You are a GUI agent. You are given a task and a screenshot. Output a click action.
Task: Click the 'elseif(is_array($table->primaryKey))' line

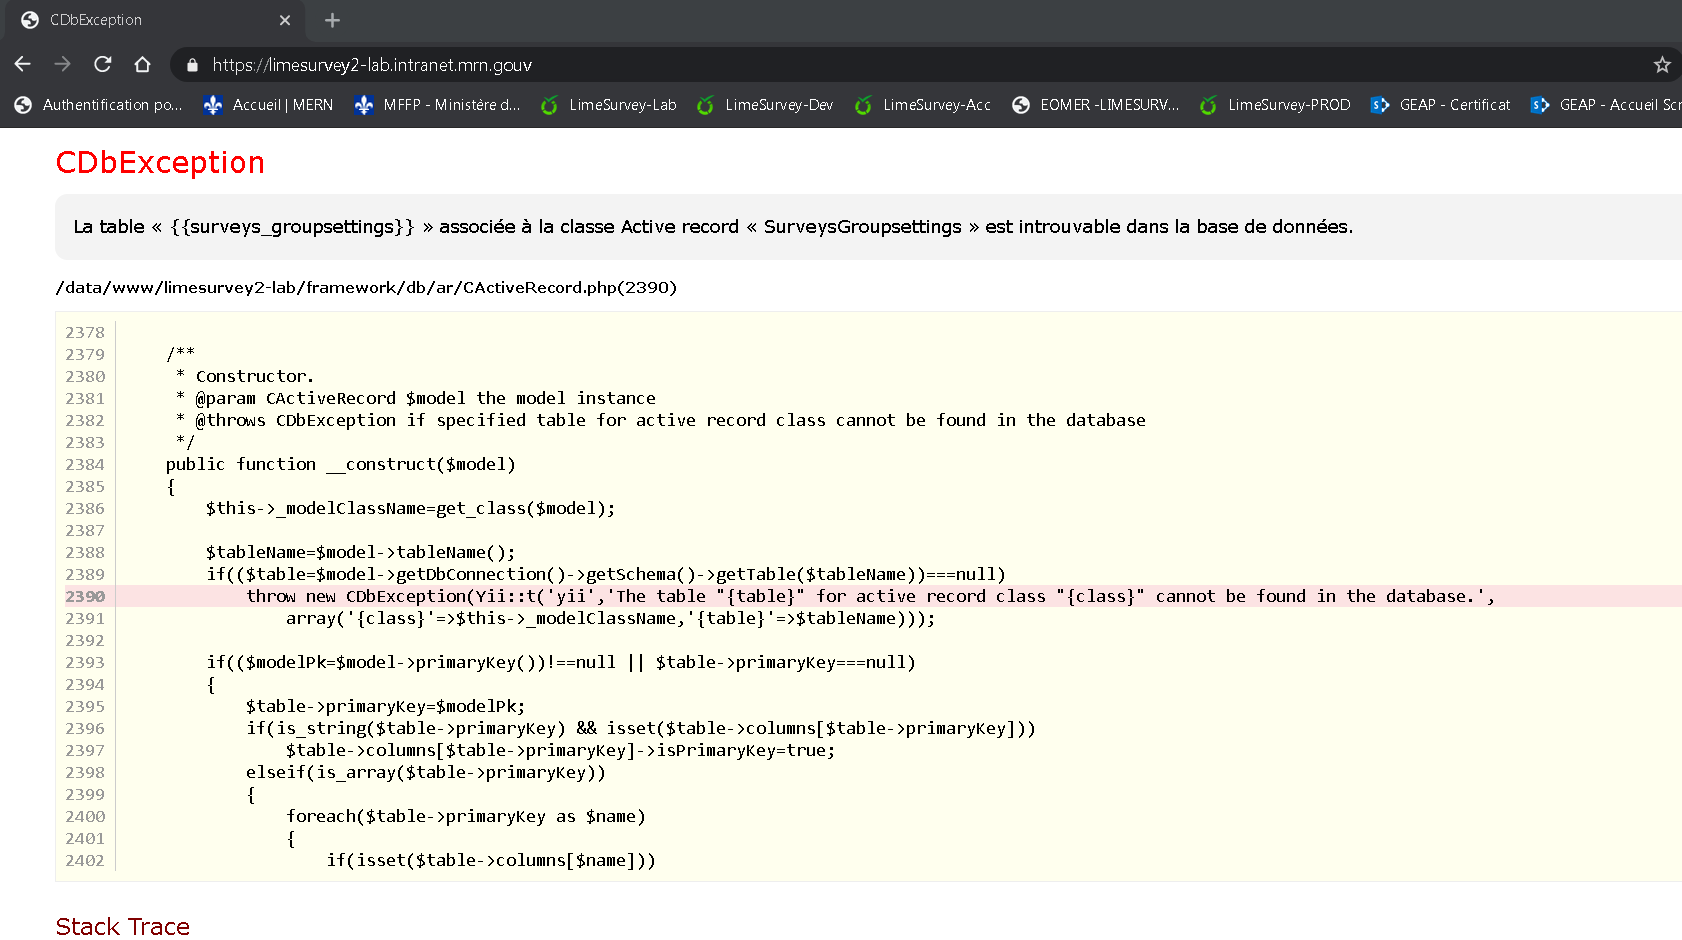click(x=426, y=772)
